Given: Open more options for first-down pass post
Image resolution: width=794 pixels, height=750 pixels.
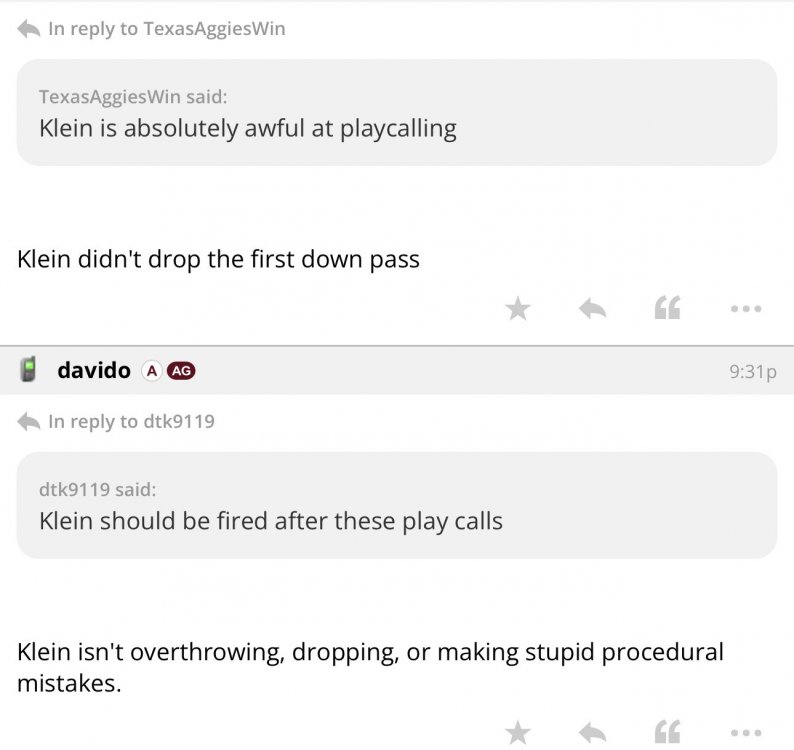Looking at the screenshot, I should [745, 309].
